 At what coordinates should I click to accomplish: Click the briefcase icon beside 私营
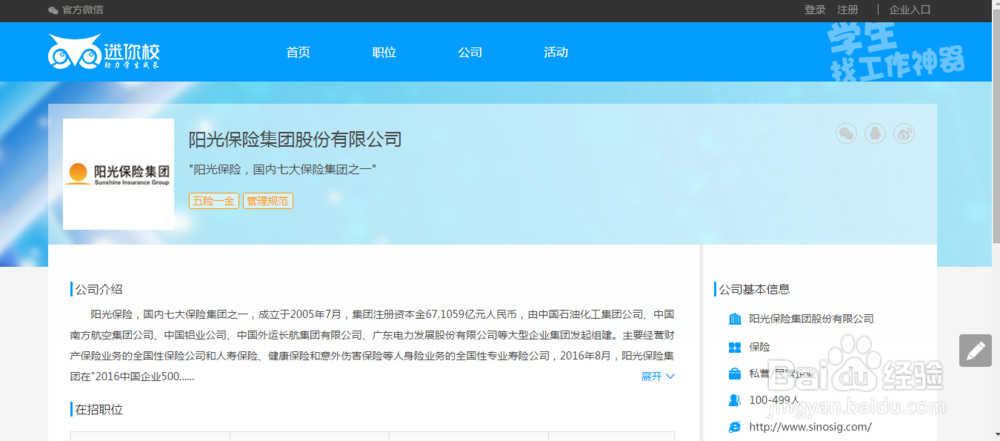point(735,373)
